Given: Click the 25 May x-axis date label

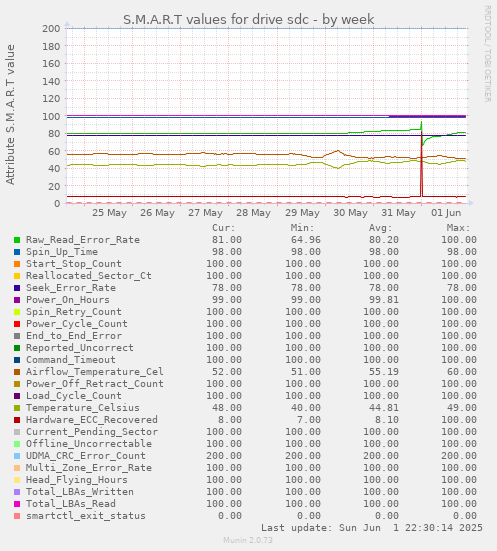Looking at the screenshot, I should tap(109, 213).
